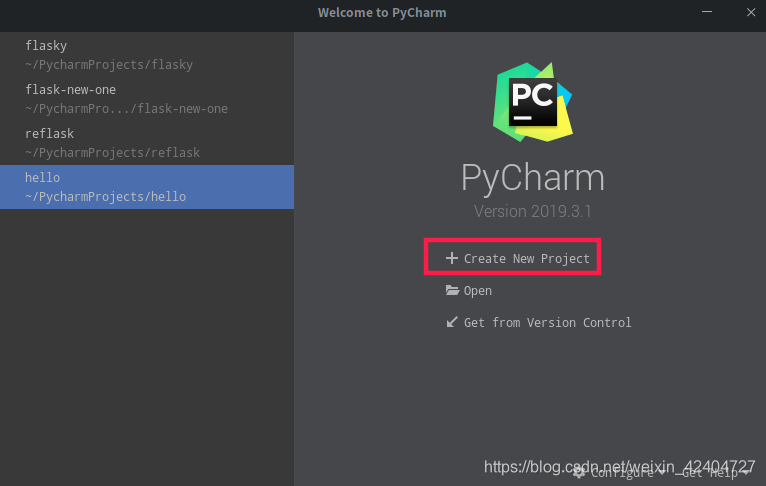
Task: Click the path text ~/PycharmProjects/flasky
Action: pos(109,64)
